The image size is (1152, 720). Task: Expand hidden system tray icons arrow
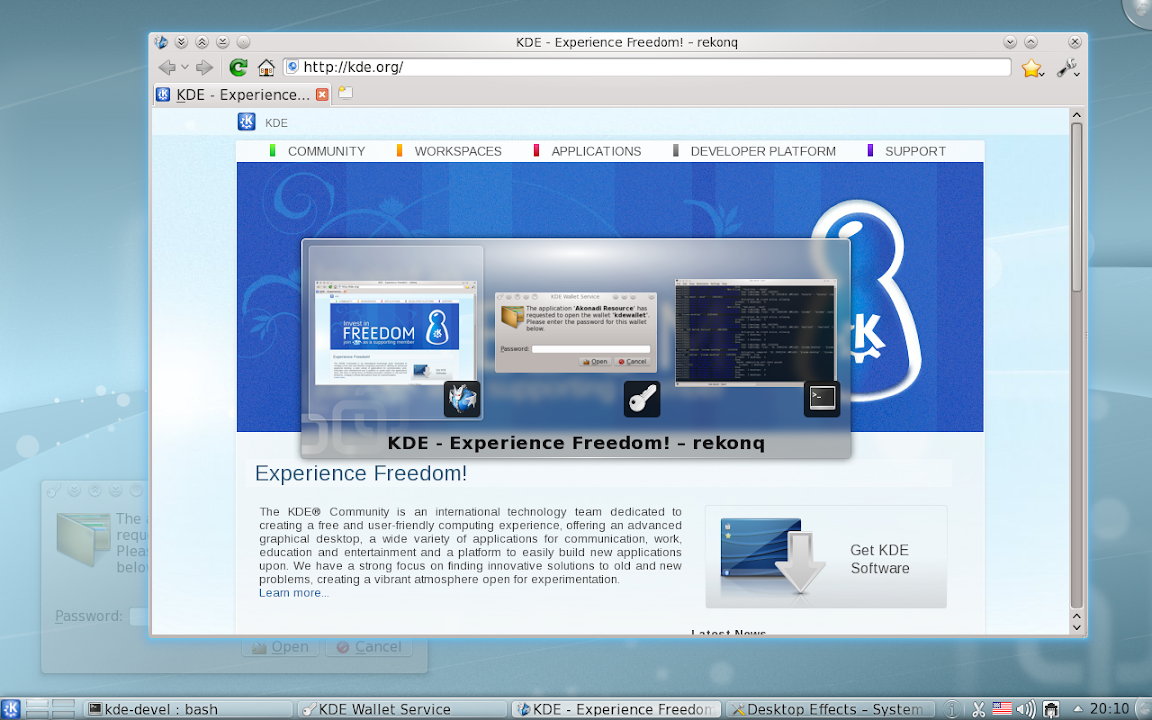point(1078,709)
